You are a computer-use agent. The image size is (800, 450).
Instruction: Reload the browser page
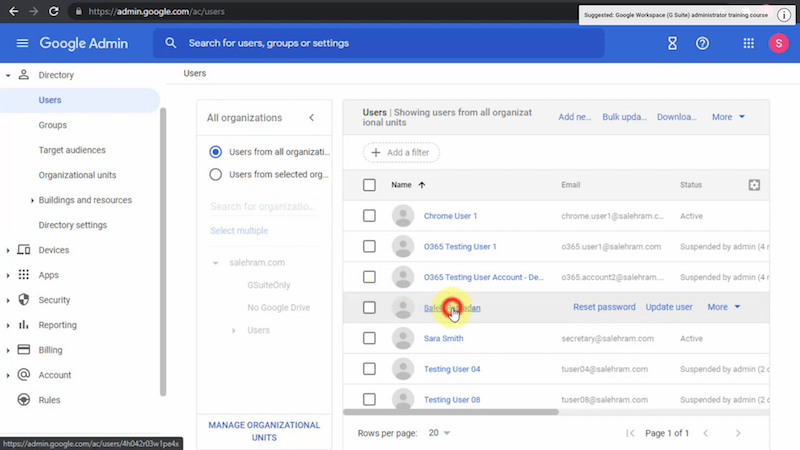coord(54,11)
